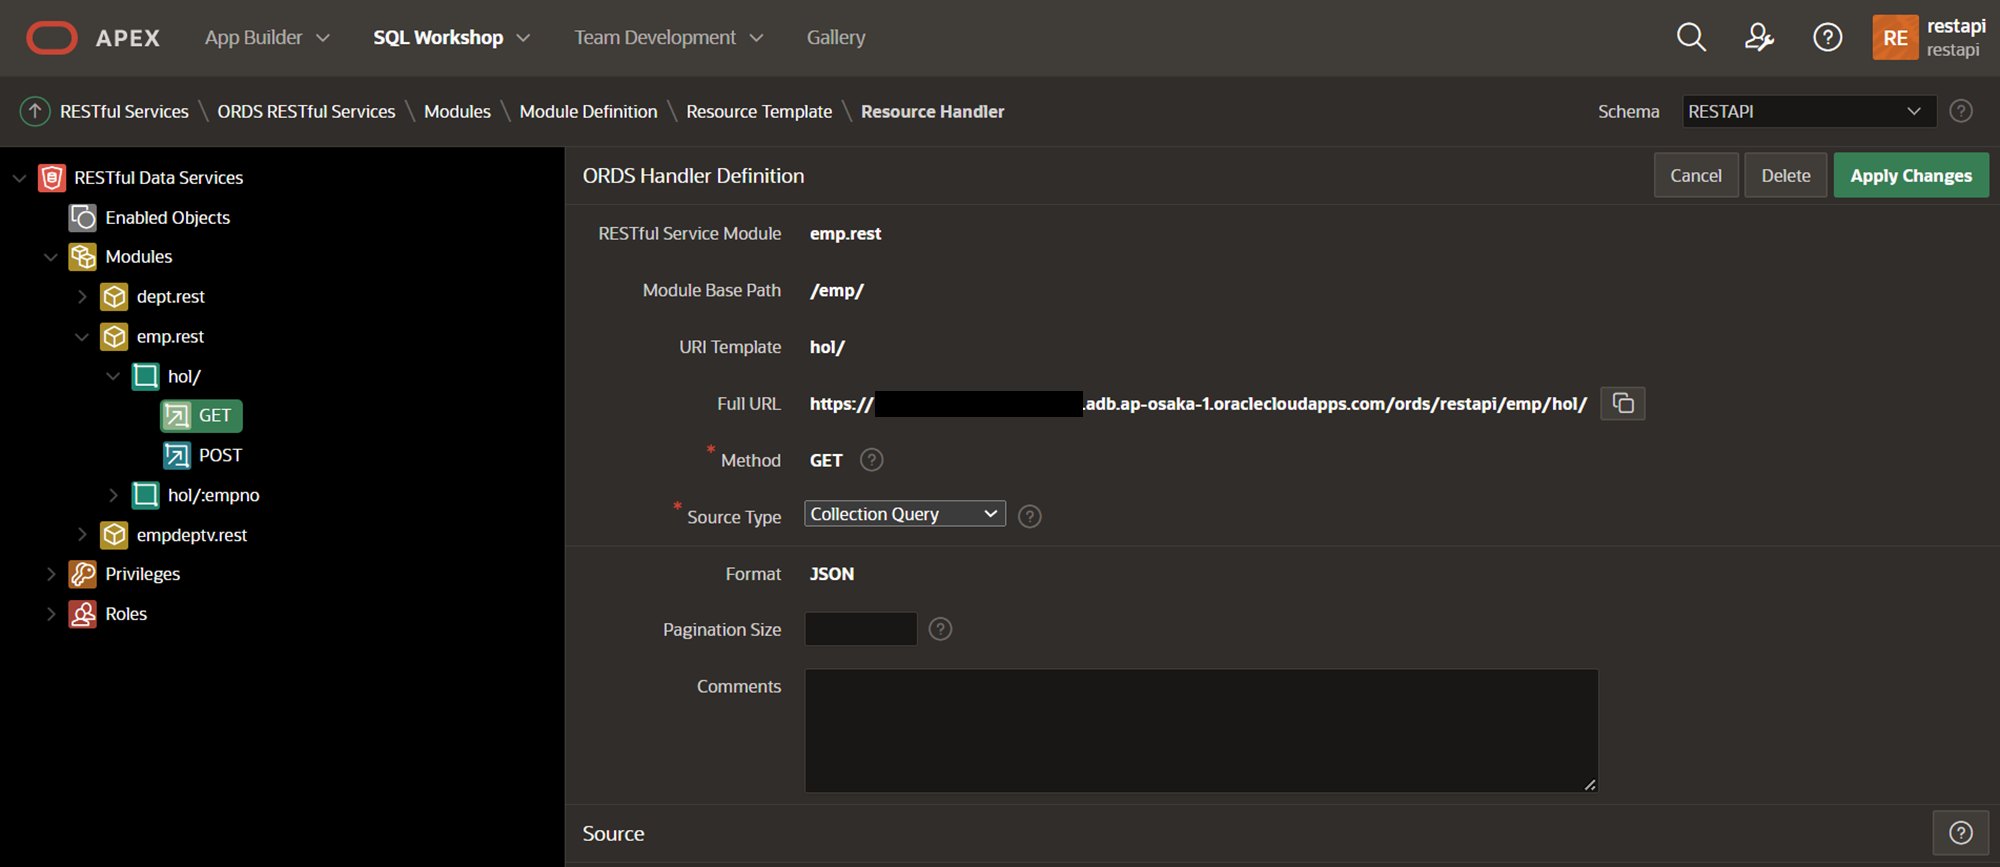Select the RESTful Data Services shield icon
2000x867 pixels.
pyautogui.click(x=52, y=178)
